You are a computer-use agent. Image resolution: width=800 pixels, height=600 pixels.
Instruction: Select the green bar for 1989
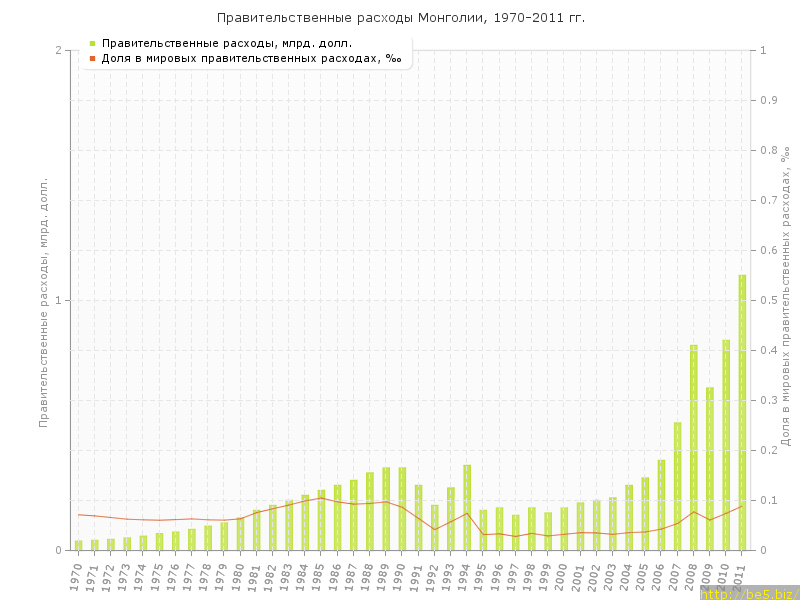[x=386, y=508]
